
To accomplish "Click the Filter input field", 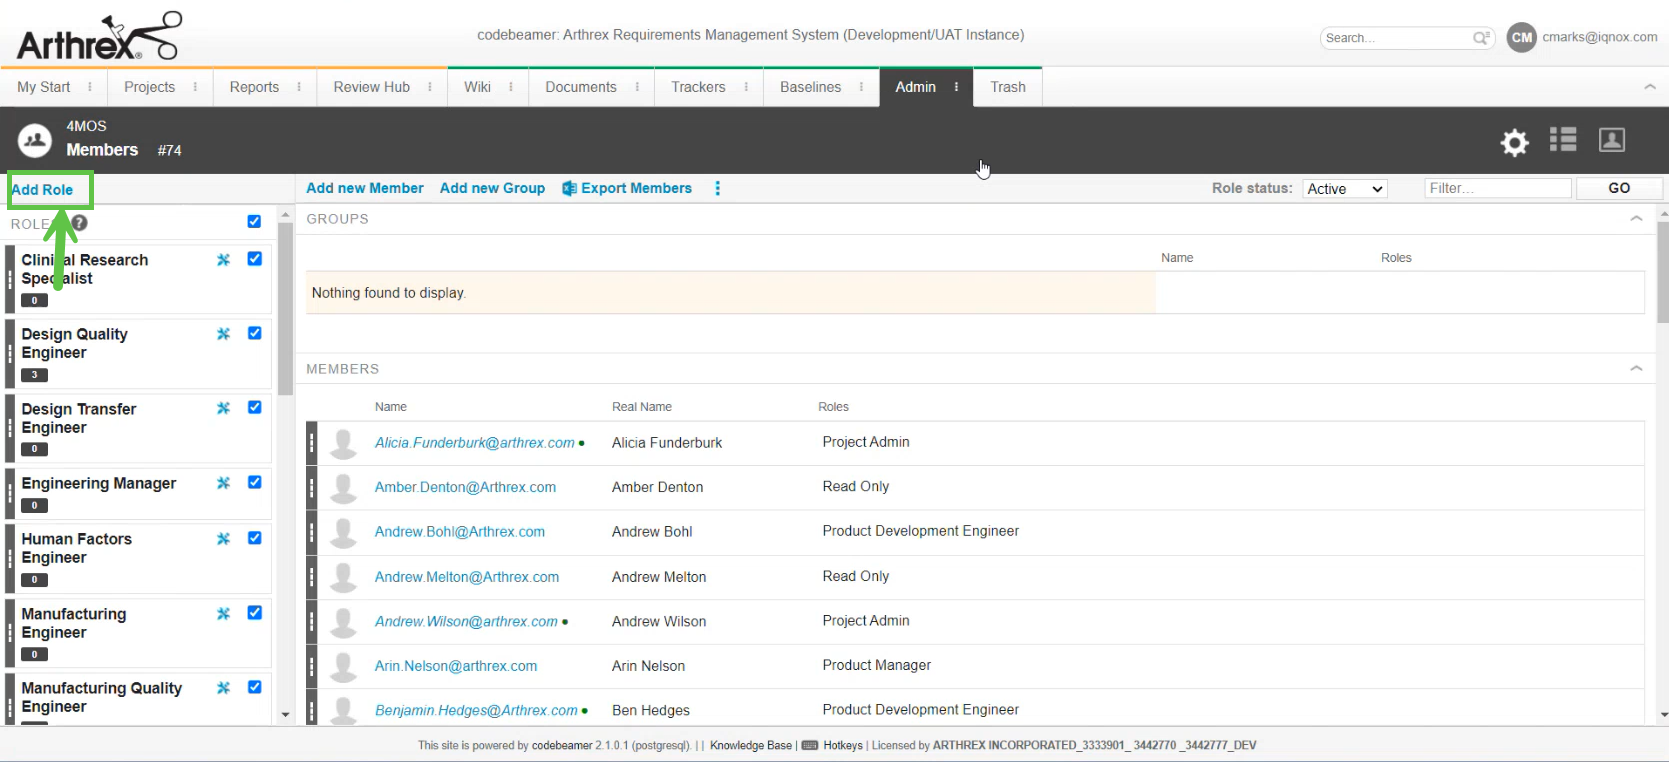I will click(1497, 188).
